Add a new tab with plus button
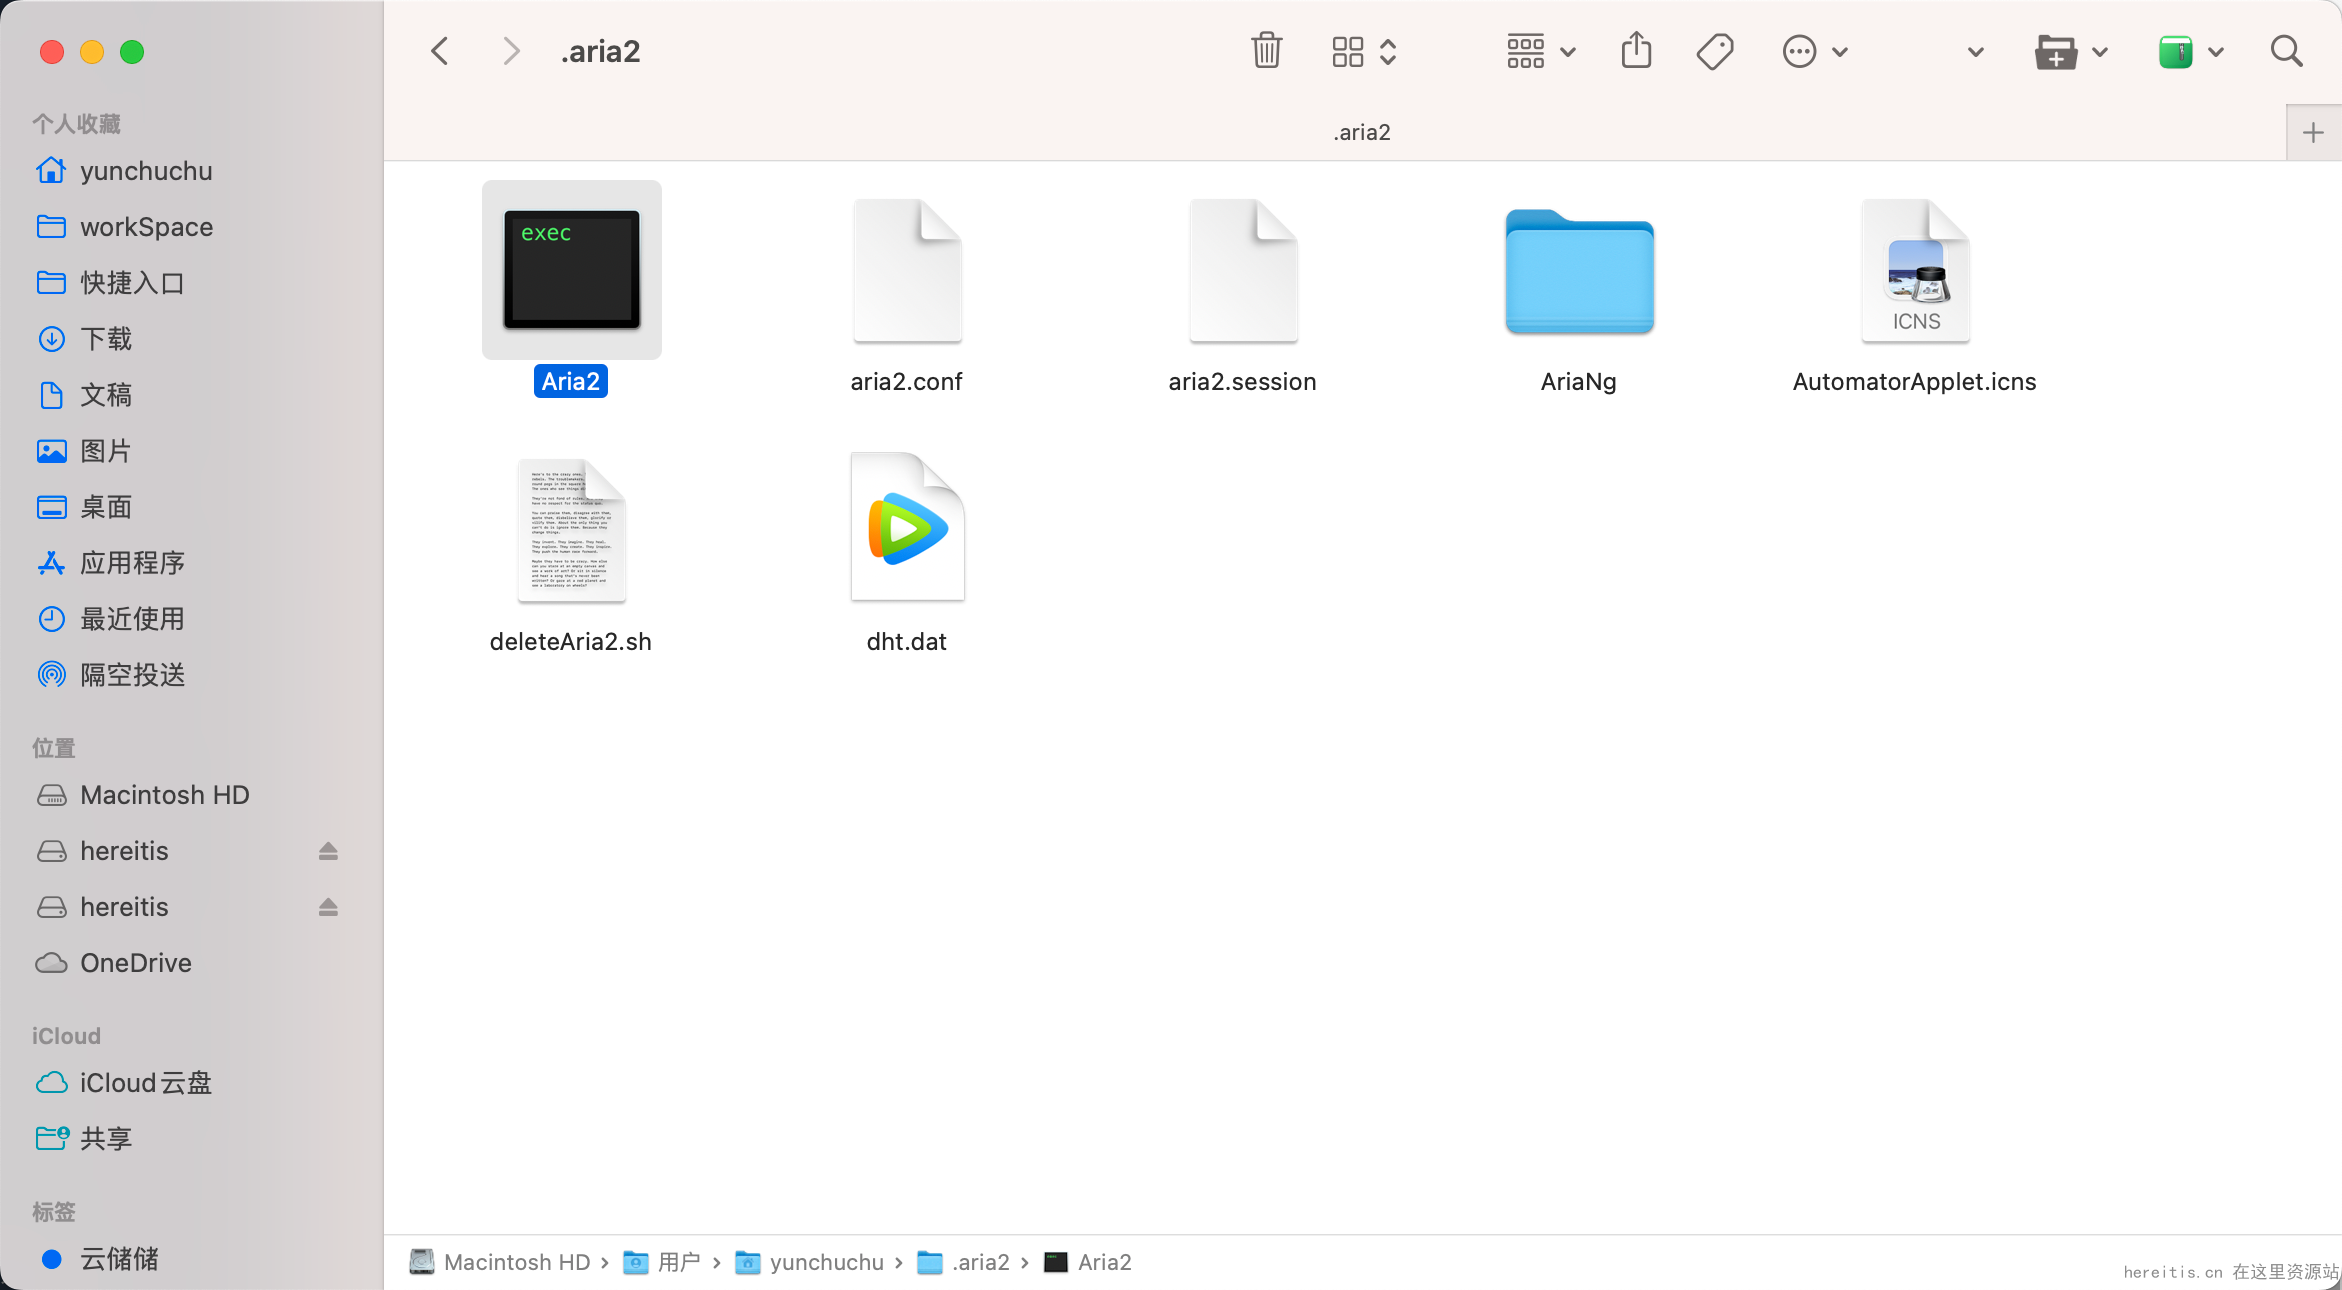 point(2313,132)
